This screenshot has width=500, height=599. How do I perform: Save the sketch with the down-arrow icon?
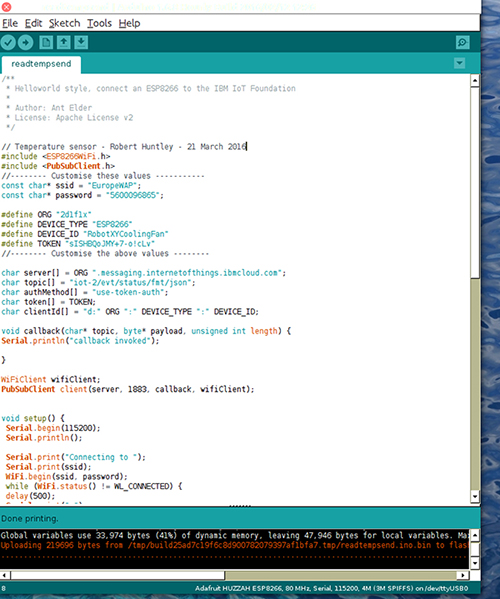pos(81,42)
